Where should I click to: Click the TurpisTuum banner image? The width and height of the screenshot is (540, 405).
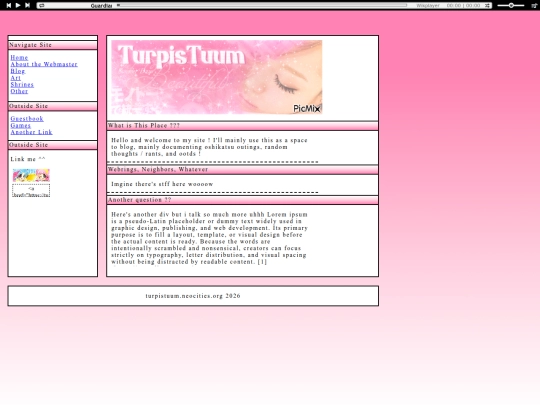(217, 77)
